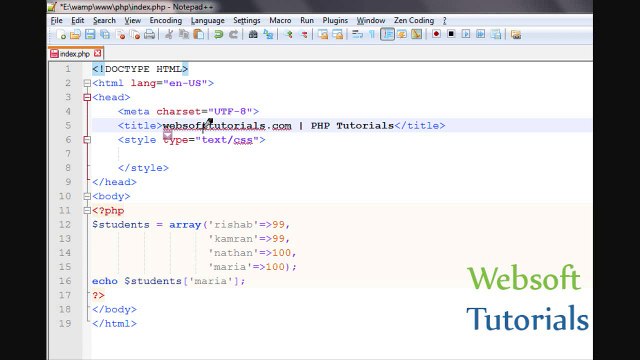The width and height of the screenshot is (640, 360).
Task: Click the text 'PHP Tutorials' in the title tag
Action: (x=352, y=126)
